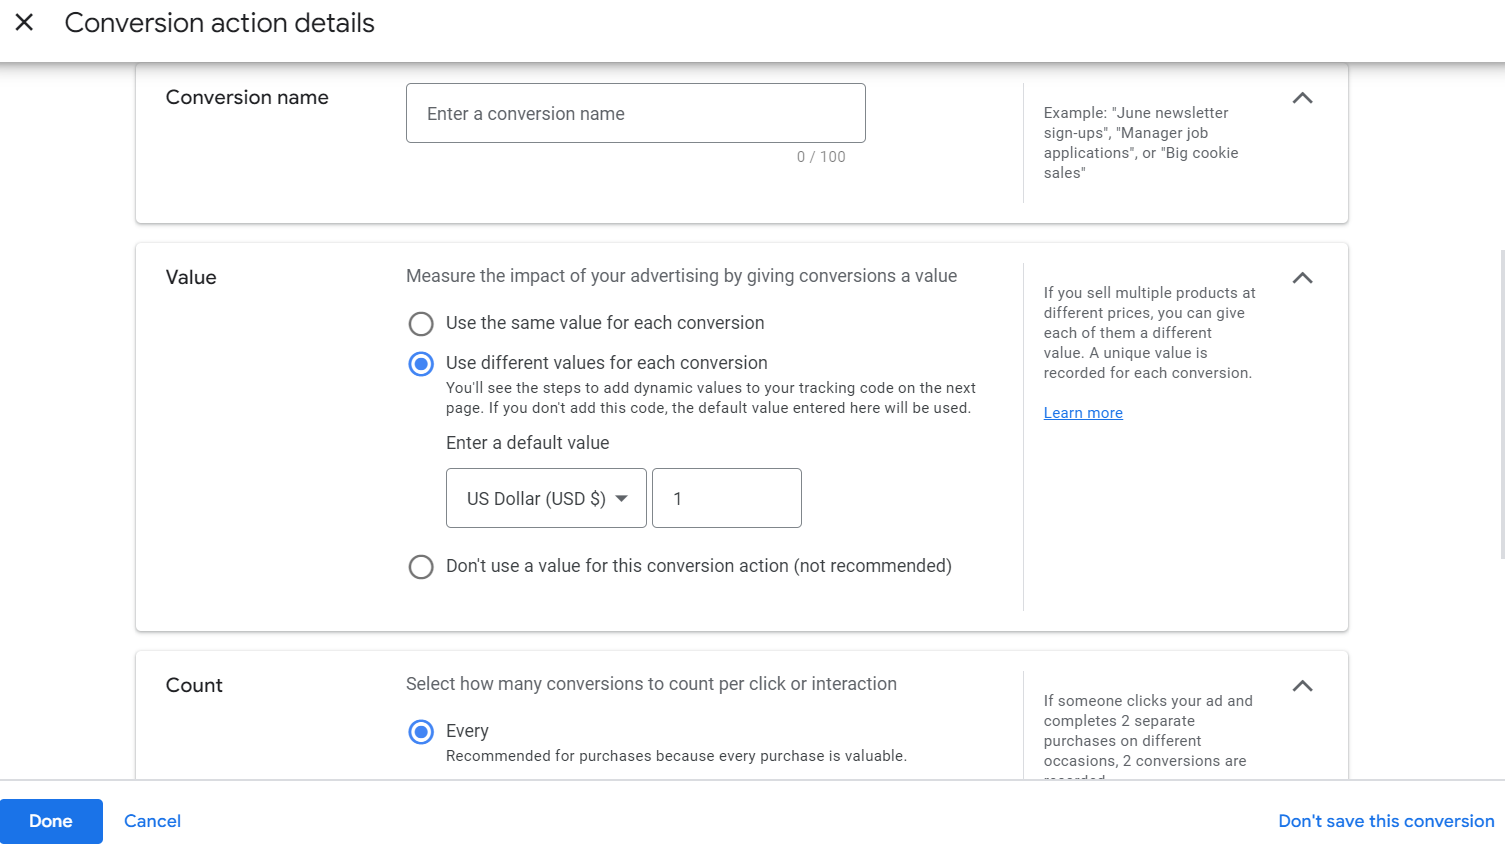Collapse the Conversion name section
1505x851 pixels.
click(x=1302, y=97)
